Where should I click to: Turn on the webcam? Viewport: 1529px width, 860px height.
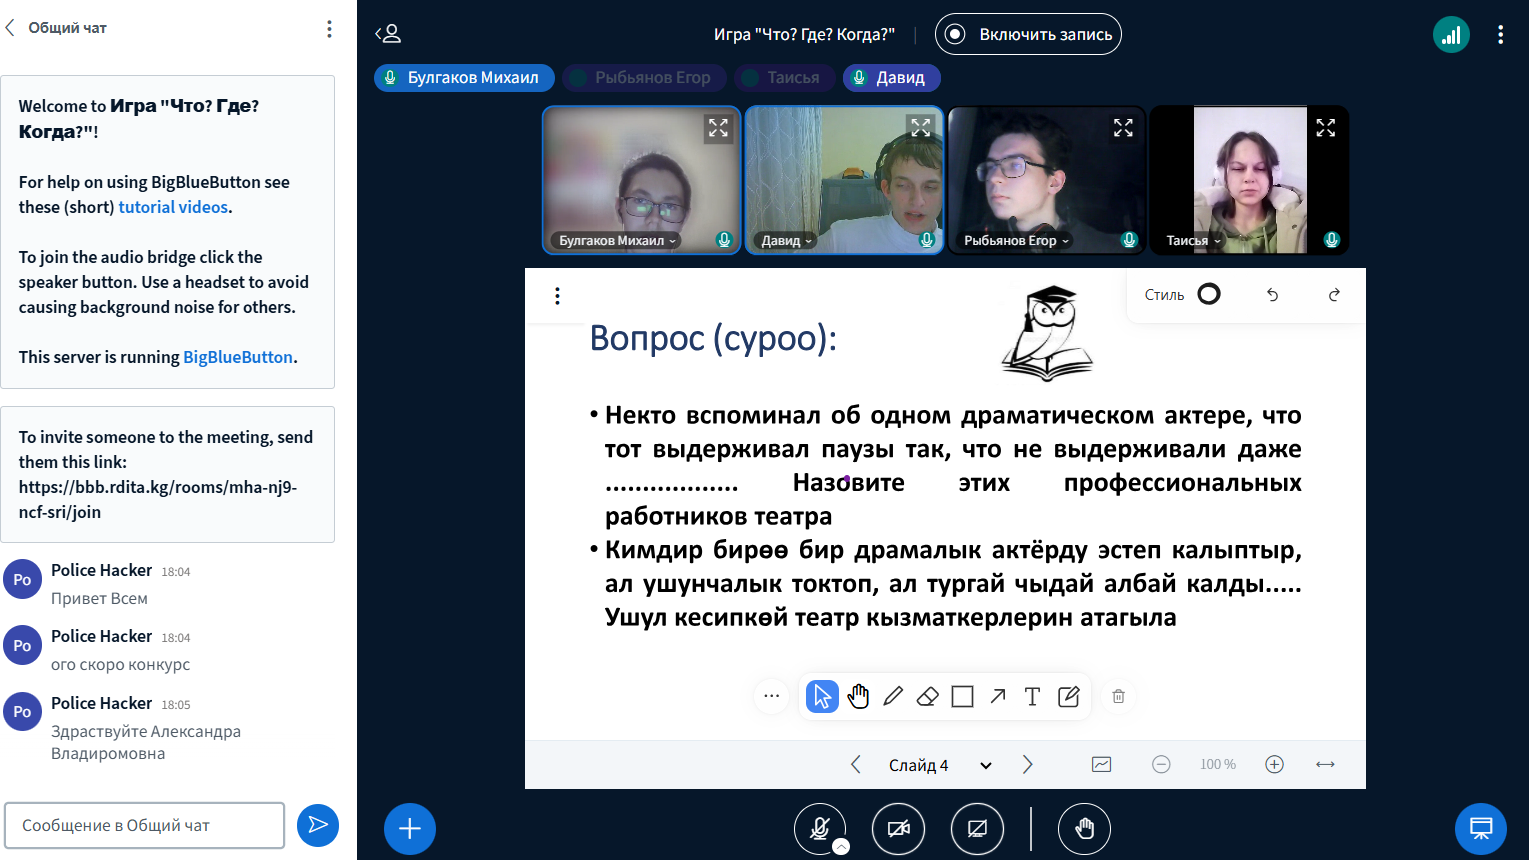tap(898, 828)
